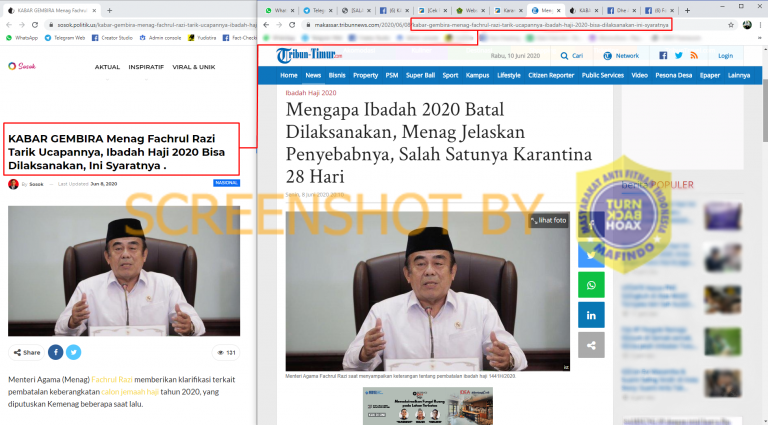Open the Kampus menu on Tribun

tap(478, 75)
